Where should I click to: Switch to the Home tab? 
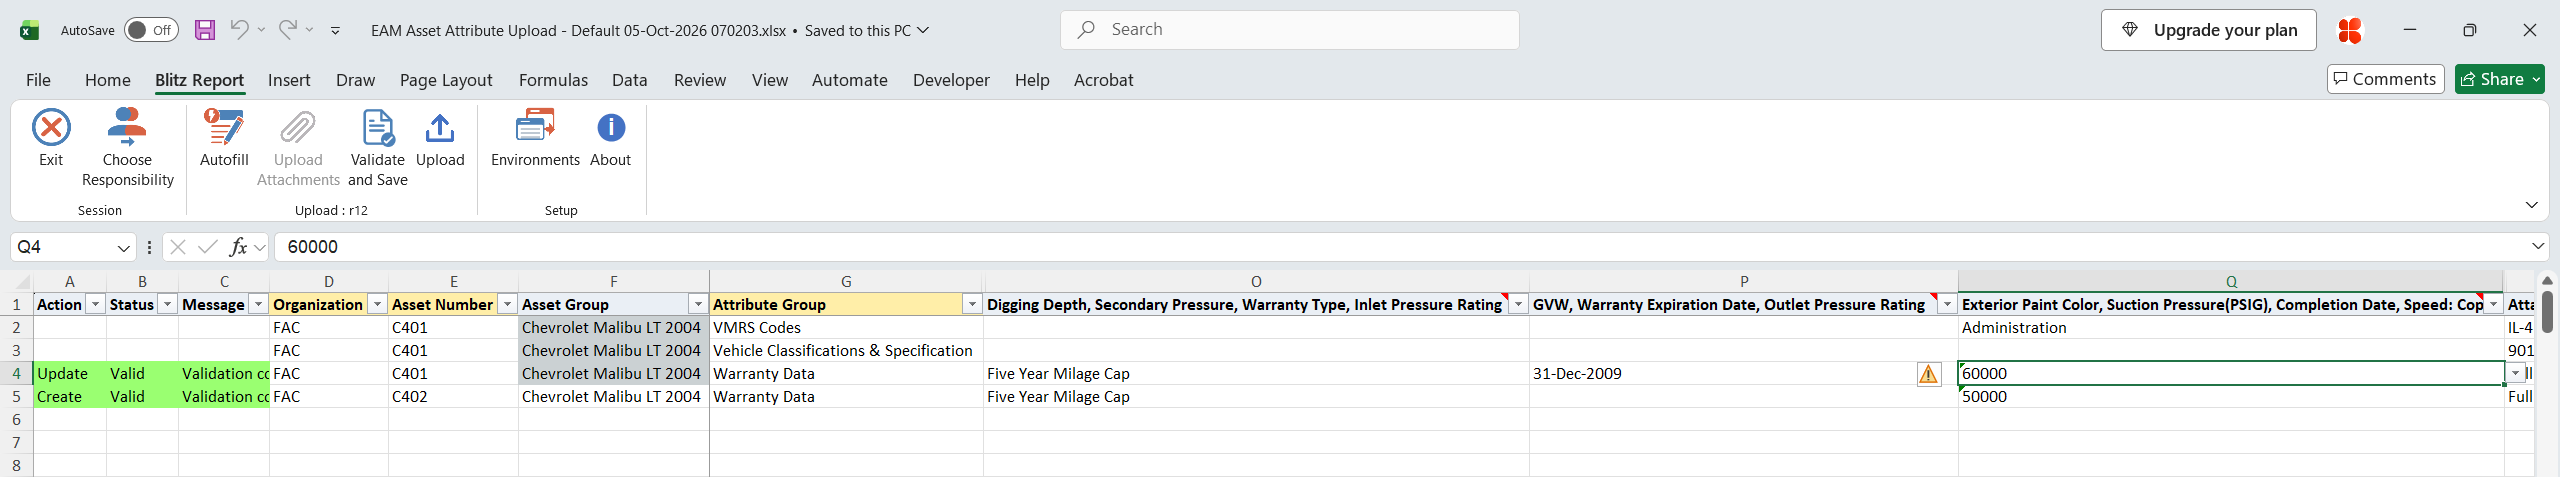[x=108, y=80]
